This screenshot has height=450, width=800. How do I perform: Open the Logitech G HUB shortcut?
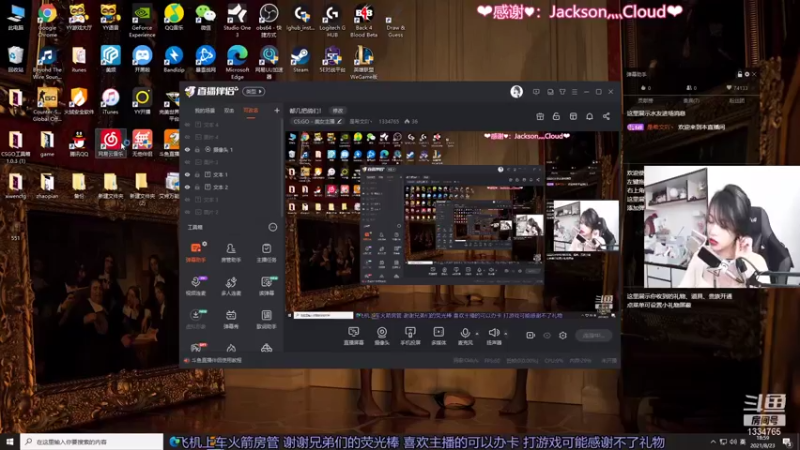(x=333, y=20)
